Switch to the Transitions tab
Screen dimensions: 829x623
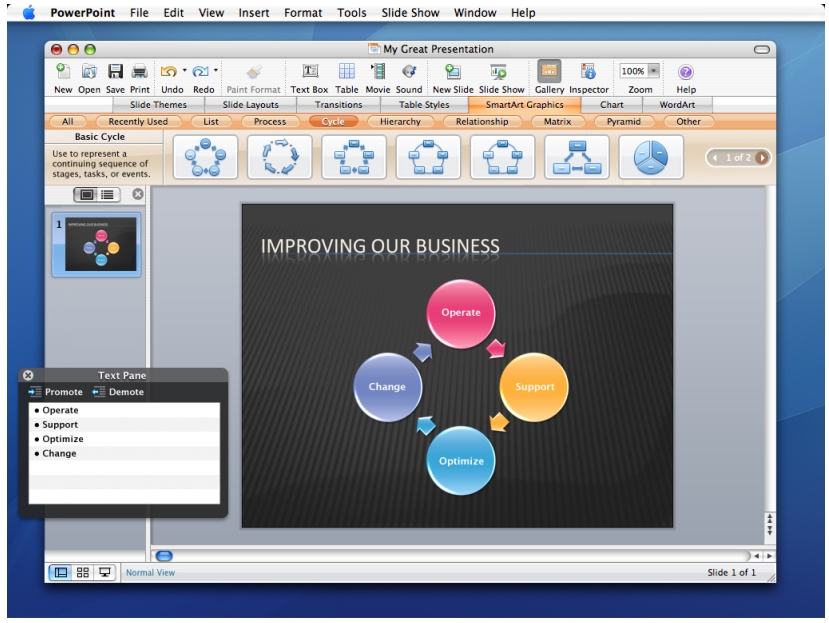pyautogui.click(x=338, y=105)
